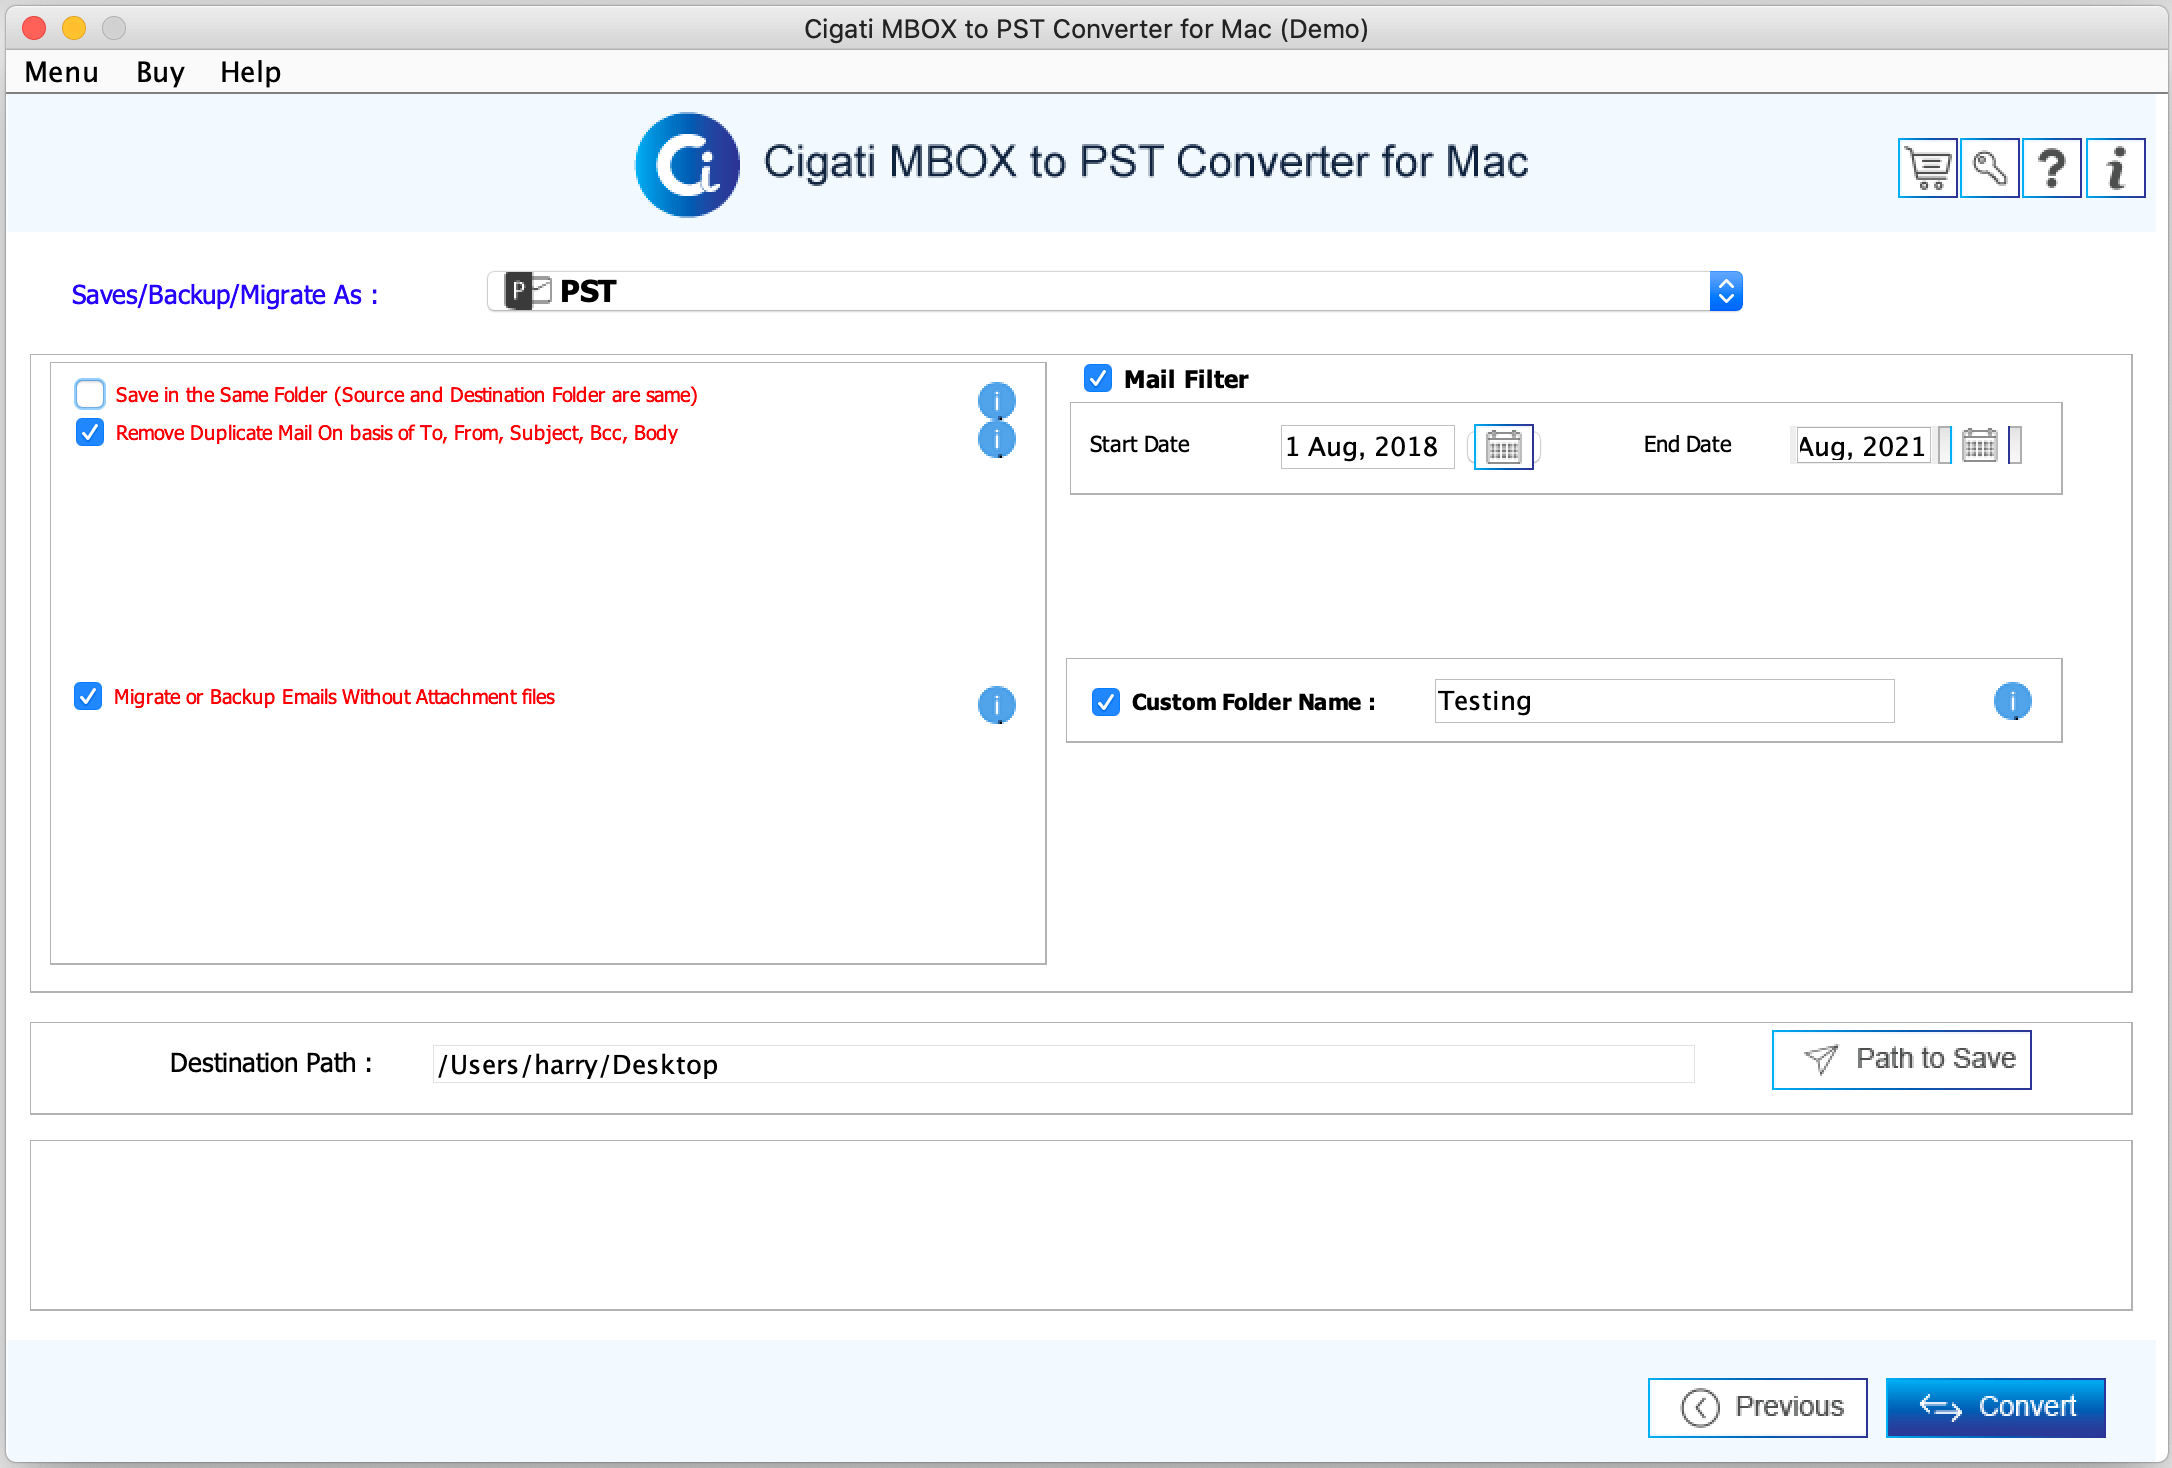
Task: Show info for Custom Folder Name
Action: pos(2012,701)
